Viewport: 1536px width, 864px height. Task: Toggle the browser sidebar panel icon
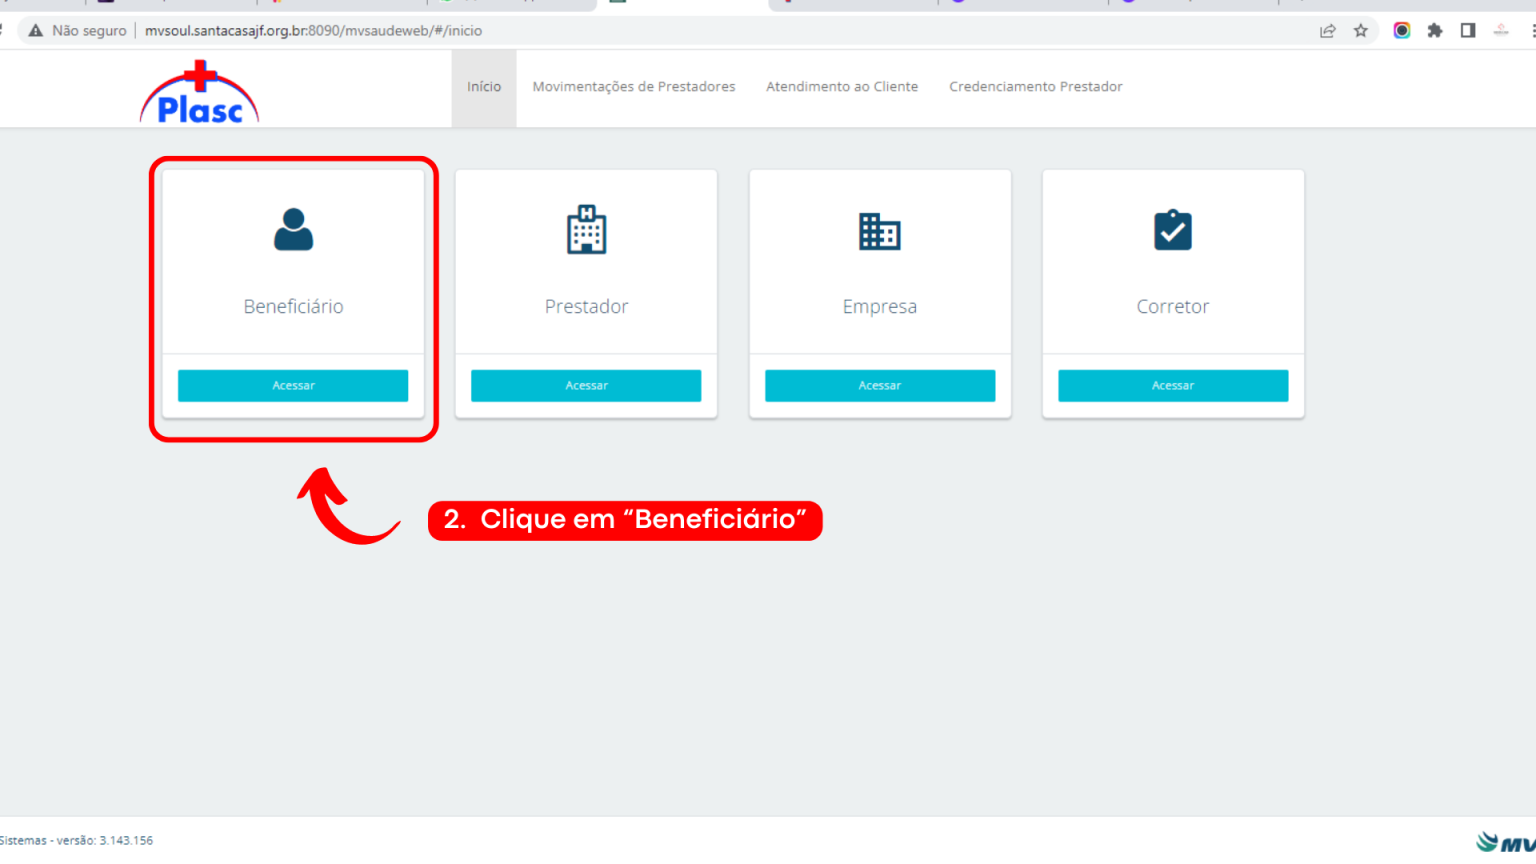1468,30
